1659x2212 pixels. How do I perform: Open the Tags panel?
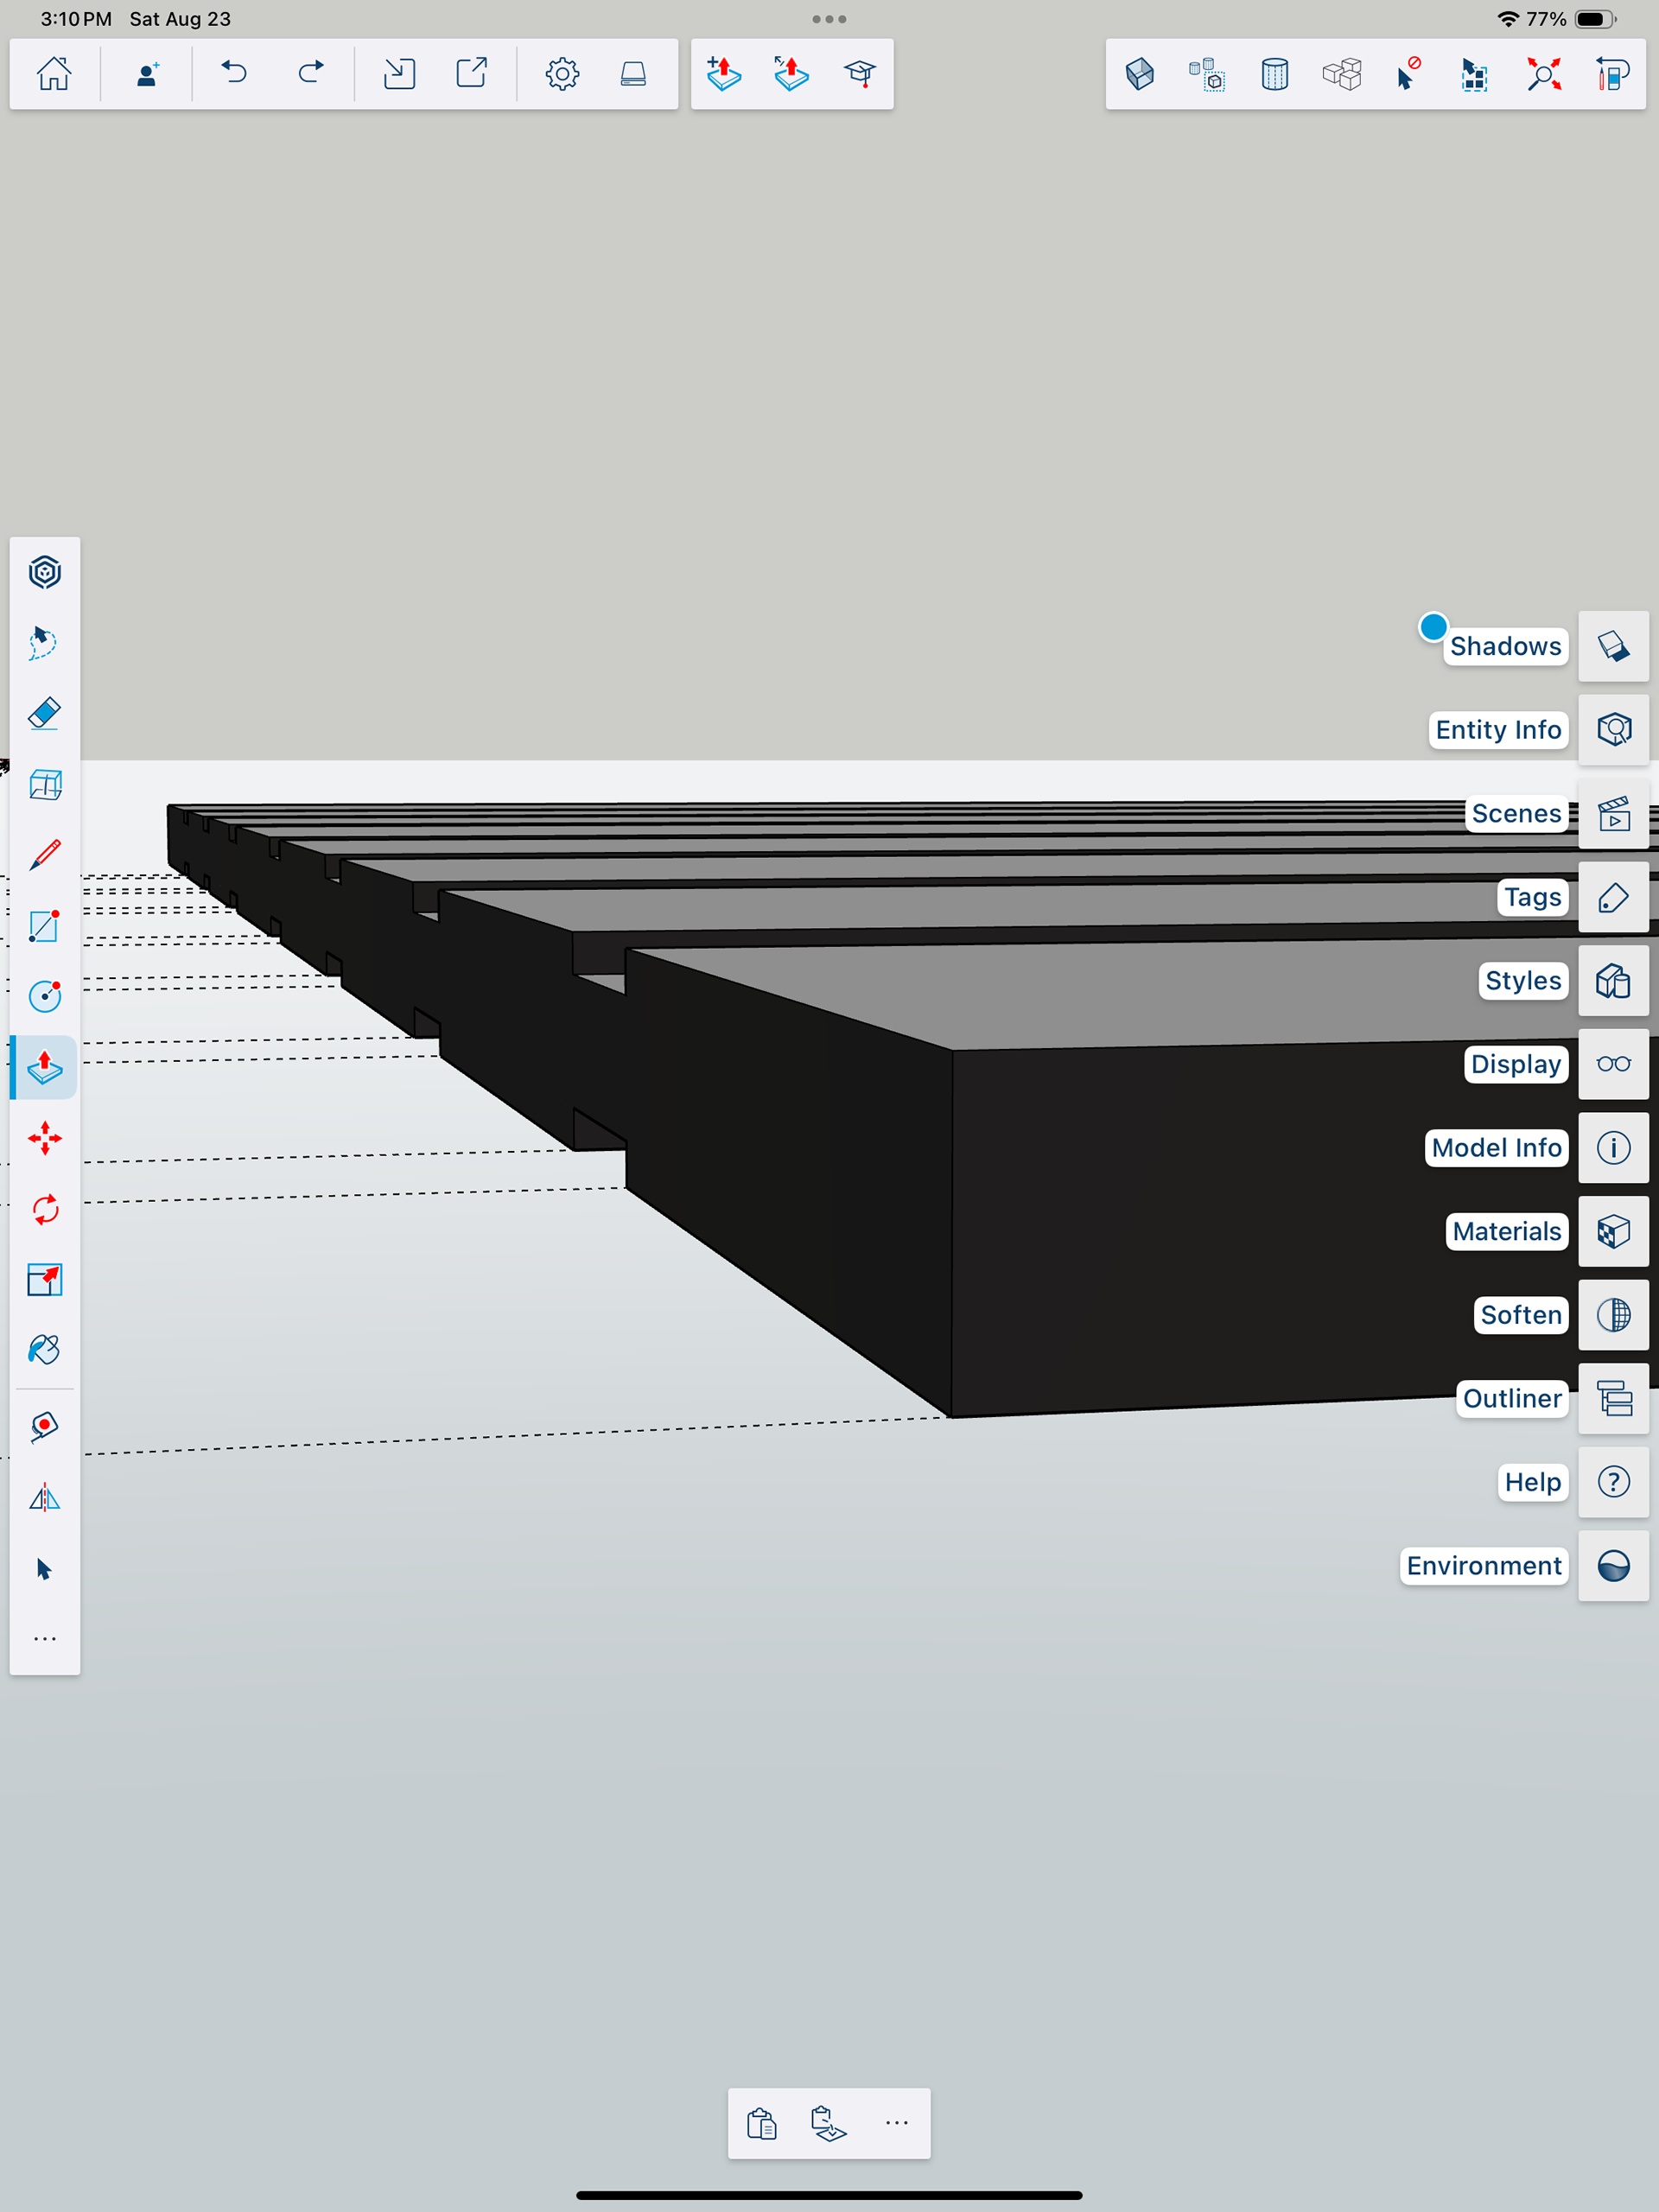1612,897
